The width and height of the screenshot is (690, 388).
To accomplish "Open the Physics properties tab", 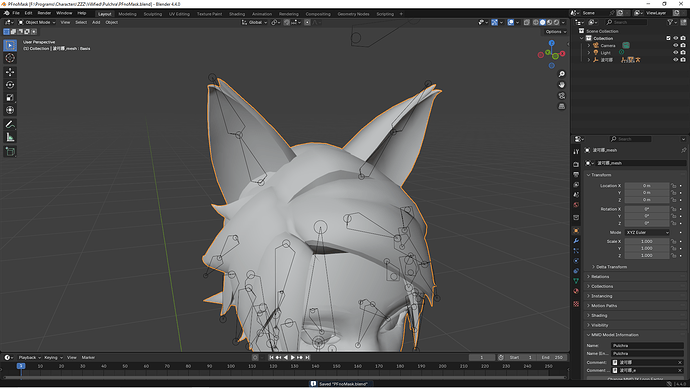I will click(x=576, y=261).
